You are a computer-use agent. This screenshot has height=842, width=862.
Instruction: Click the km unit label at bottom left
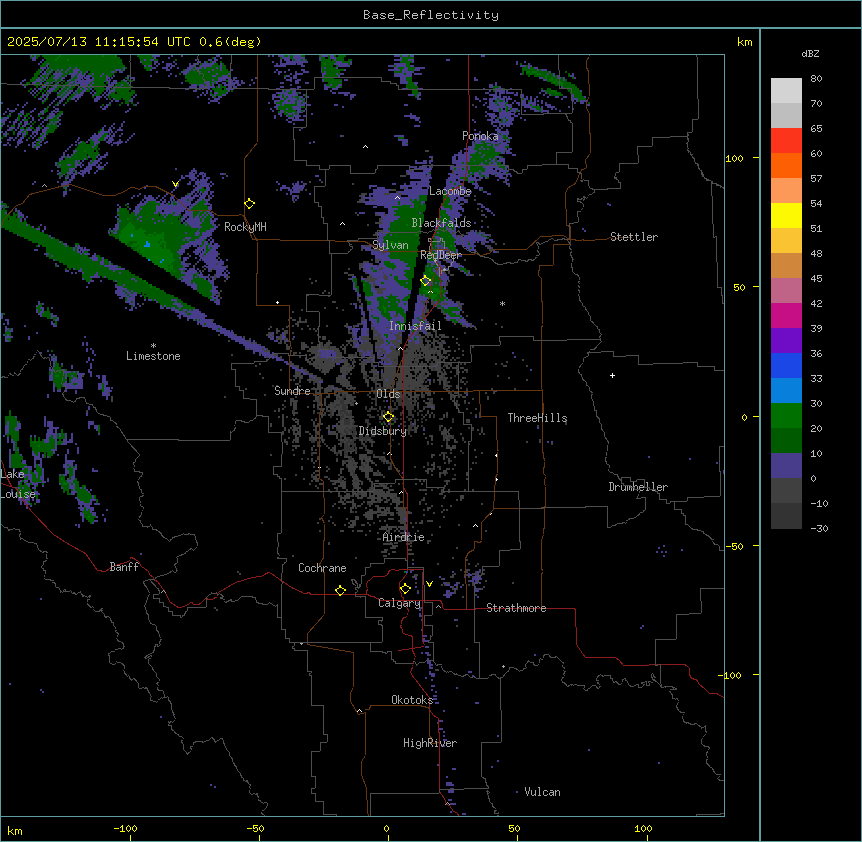(15, 831)
